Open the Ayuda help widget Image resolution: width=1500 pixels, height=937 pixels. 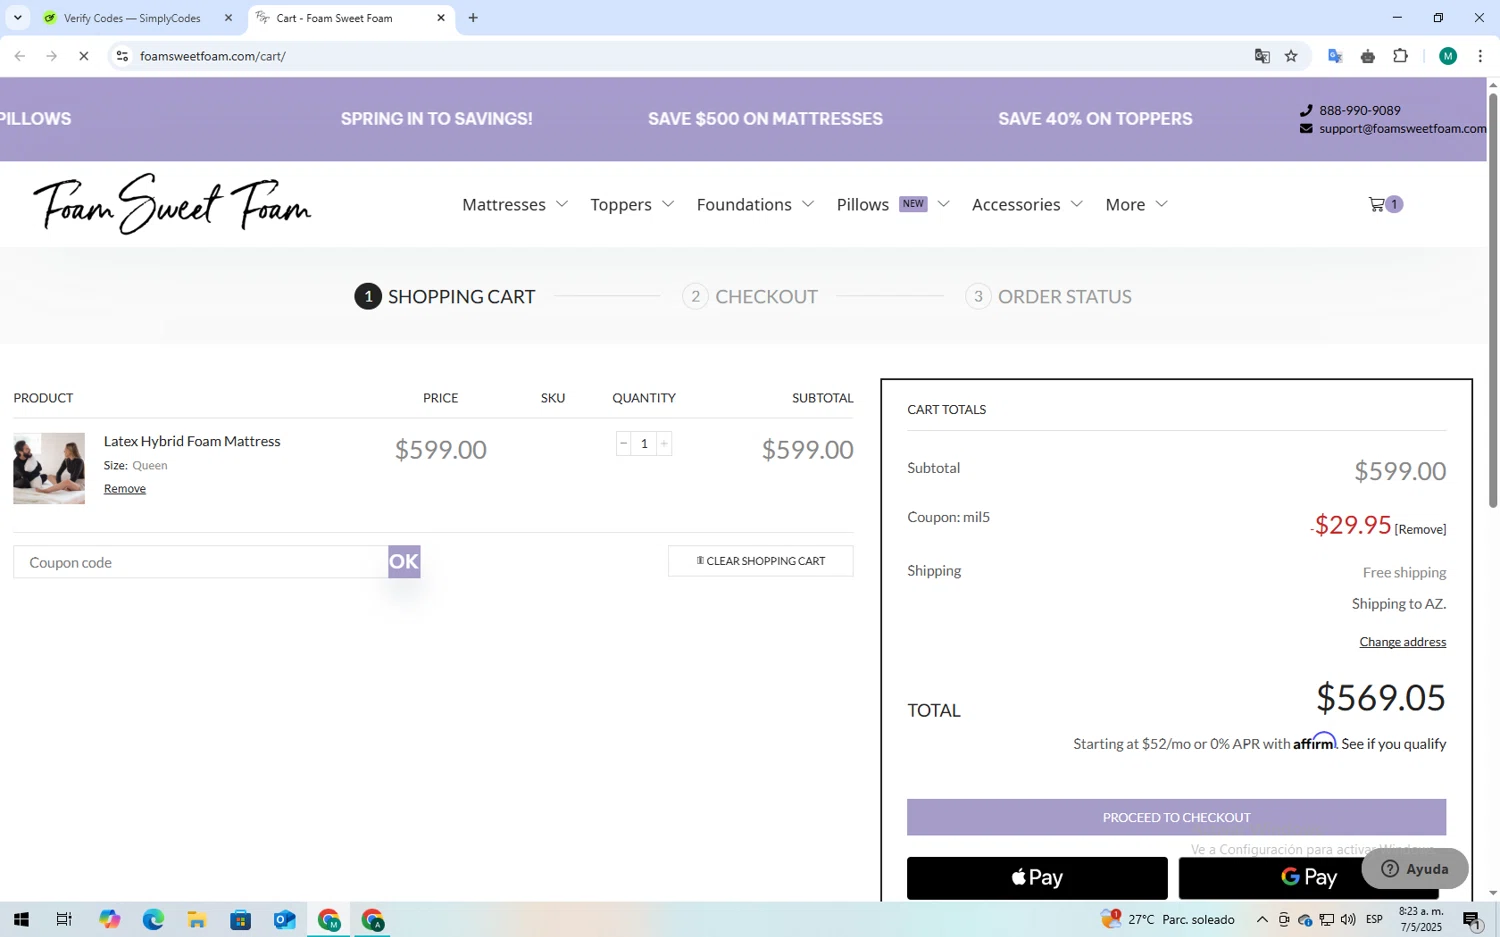point(1415,869)
